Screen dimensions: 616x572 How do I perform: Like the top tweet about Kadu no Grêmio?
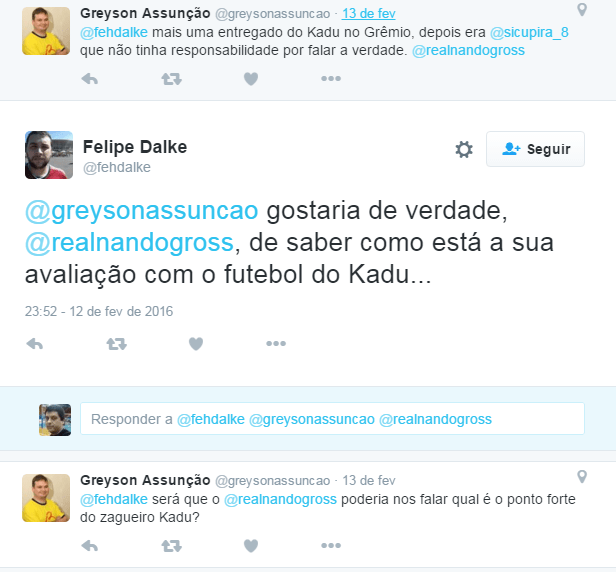click(x=251, y=79)
